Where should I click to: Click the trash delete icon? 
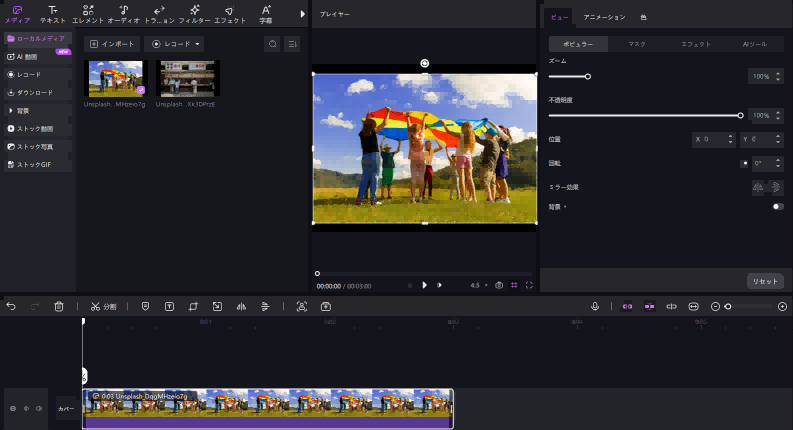(59, 306)
